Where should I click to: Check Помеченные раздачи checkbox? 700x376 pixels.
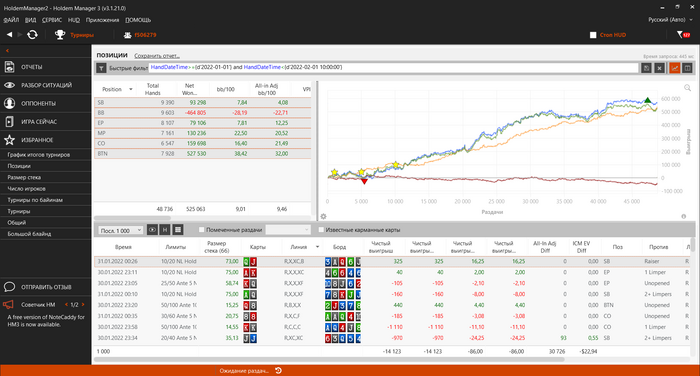201,230
